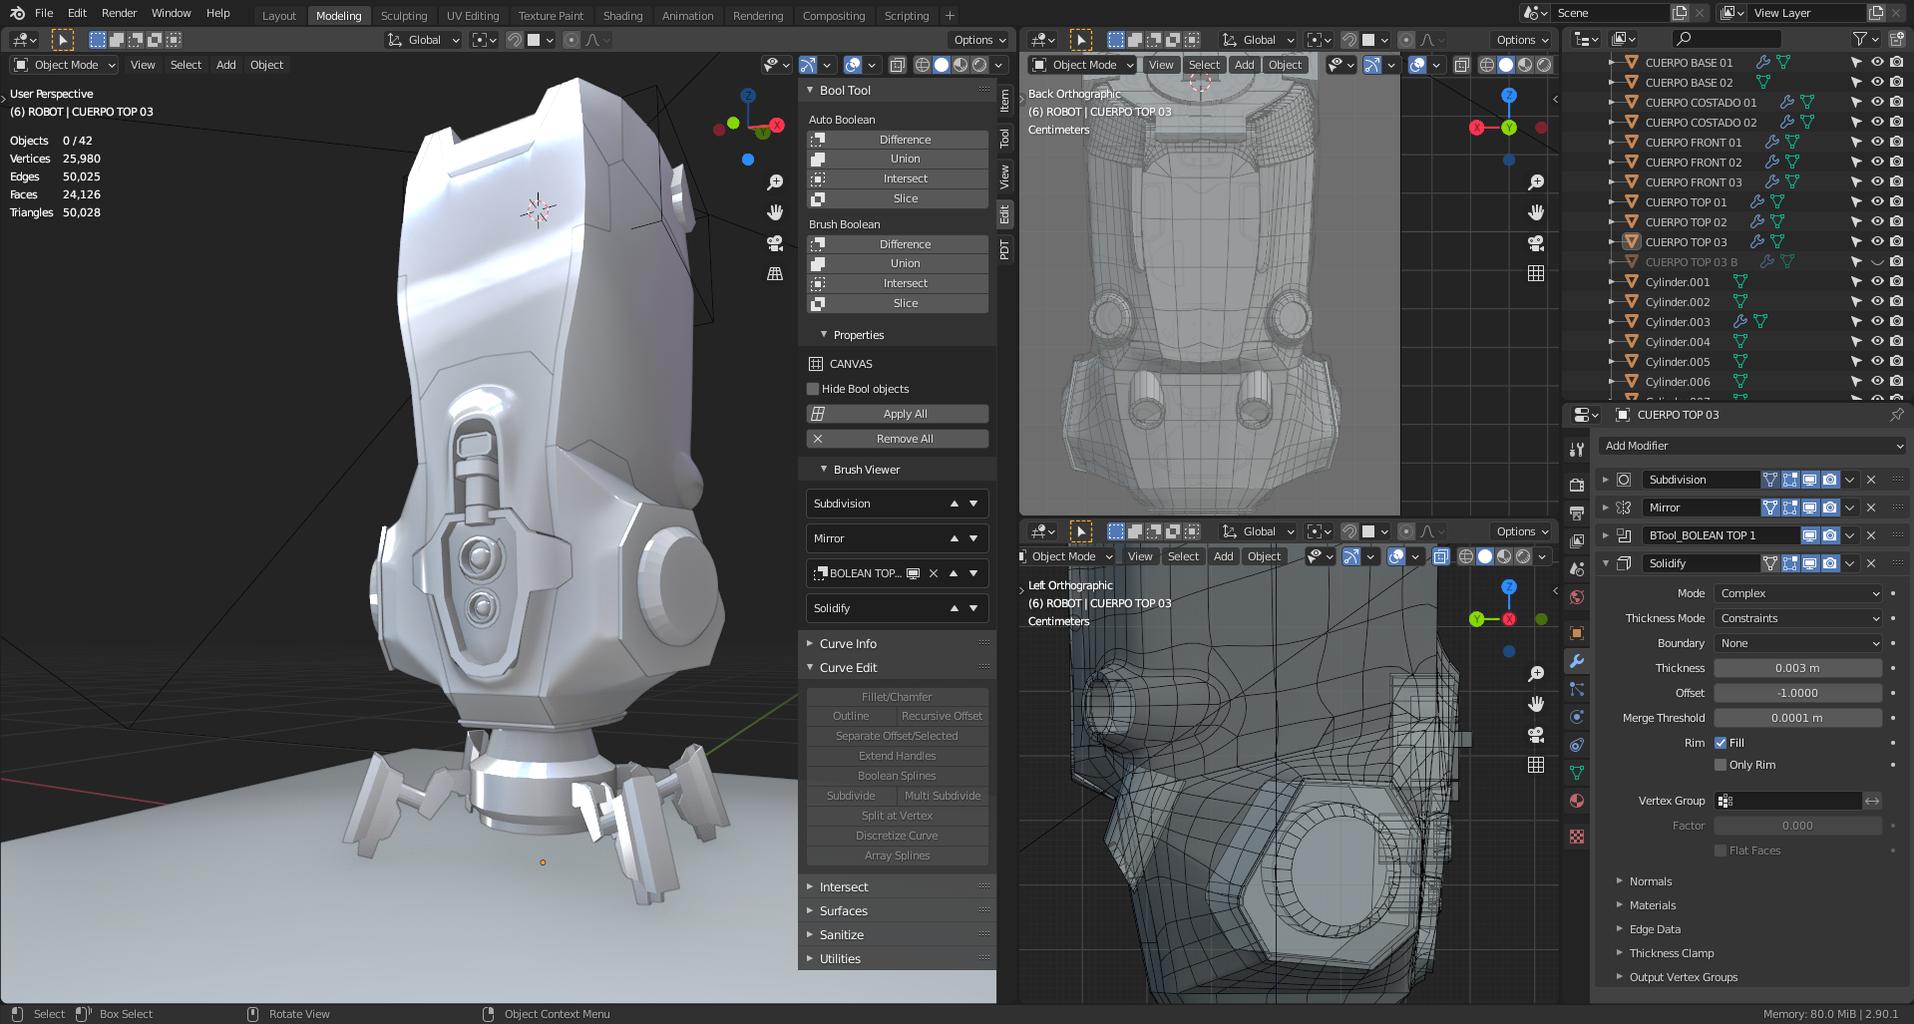The image size is (1914, 1024).
Task: Move Subdivision up in Brush Viewer
Action: (954, 503)
